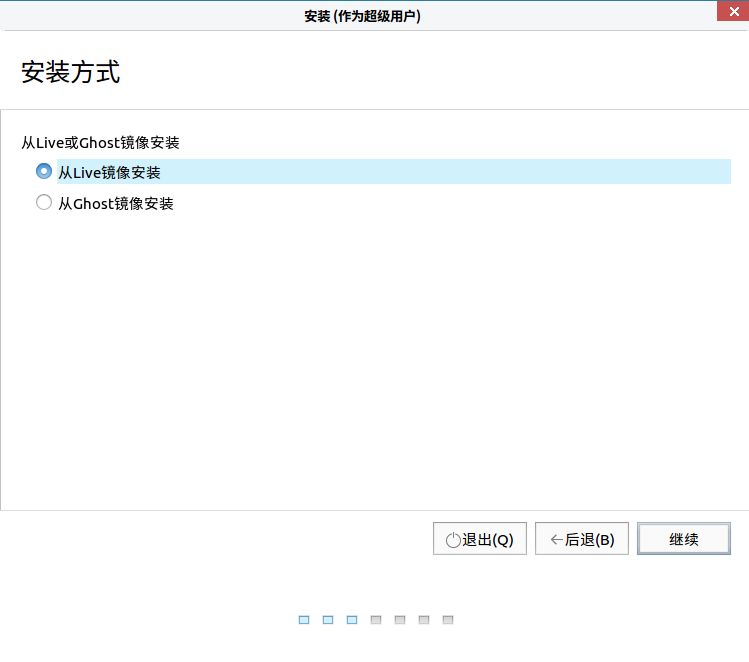Select the 从Ghost镜像安装 radio button
Viewport: 749px width, 662px height.
[44, 202]
